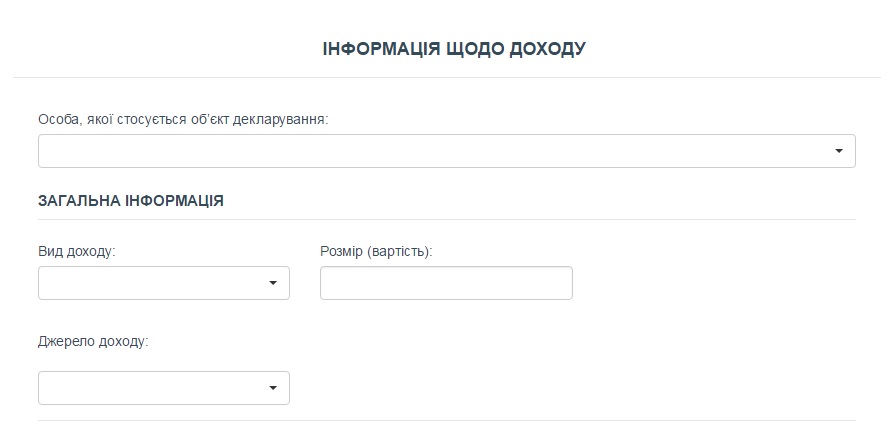Focus the Розмір (вартість) text field
This screenshot has width=895, height=432.
click(446, 283)
